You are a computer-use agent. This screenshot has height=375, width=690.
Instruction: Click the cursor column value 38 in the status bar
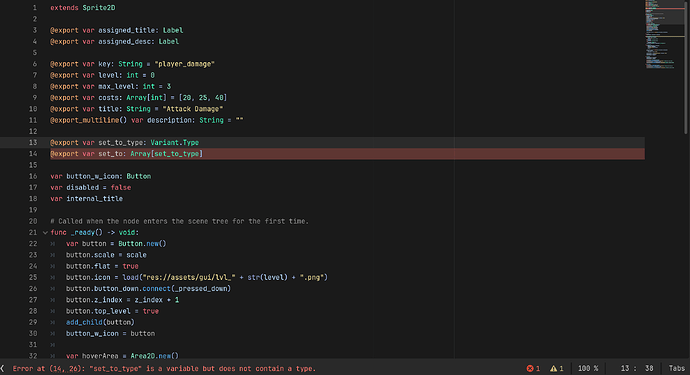point(649,368)
